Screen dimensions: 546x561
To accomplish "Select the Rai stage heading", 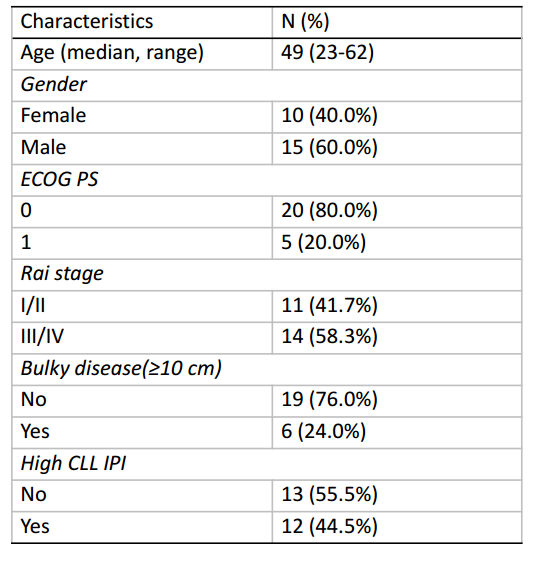I will [62, 274].
